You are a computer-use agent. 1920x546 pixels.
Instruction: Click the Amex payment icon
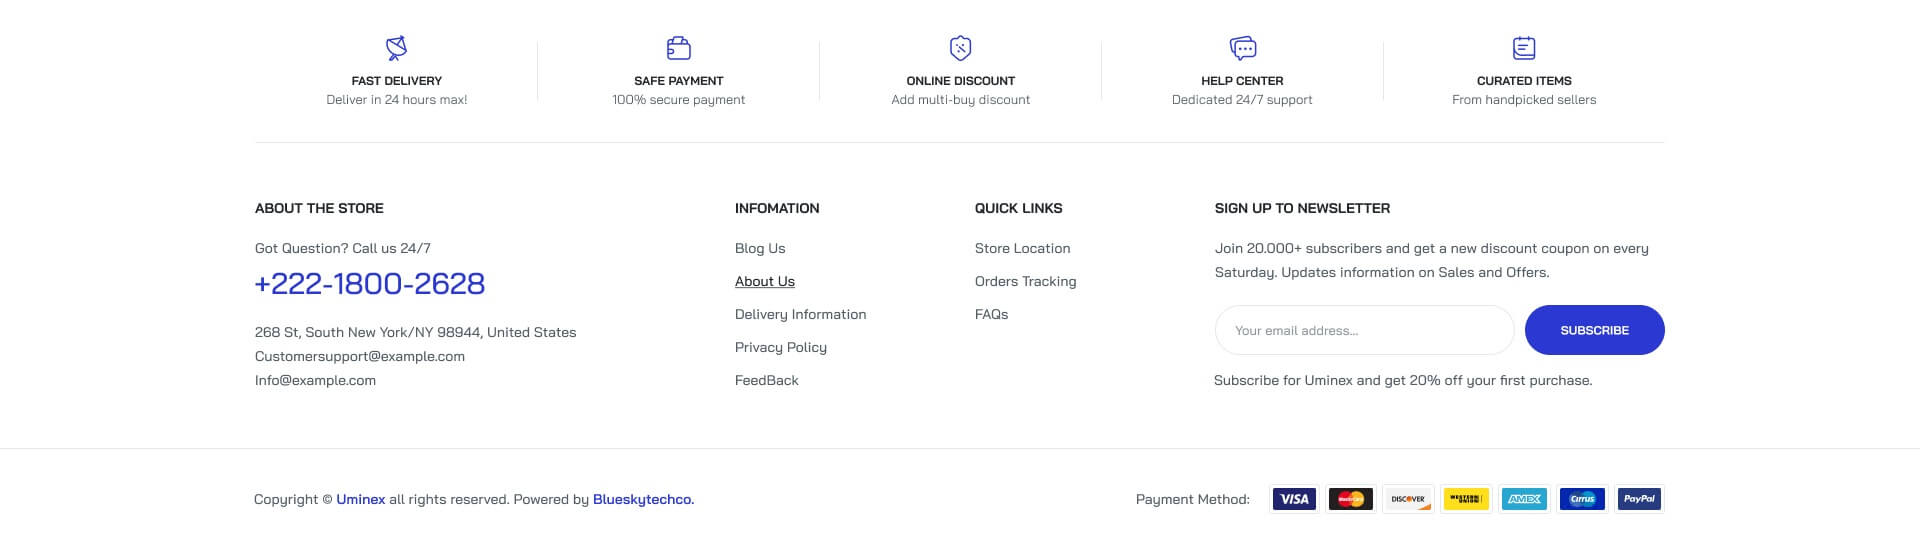coord(1524,499)
